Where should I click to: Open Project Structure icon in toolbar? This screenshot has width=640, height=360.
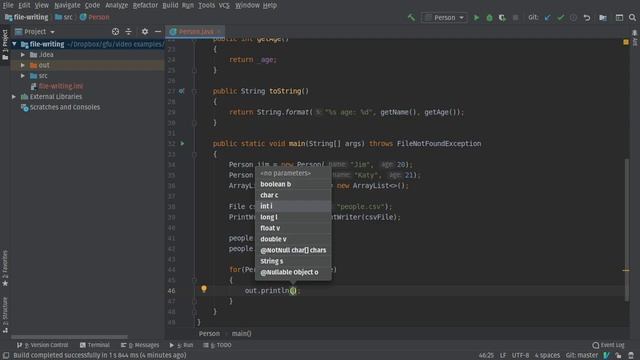[x=603, y=18]
